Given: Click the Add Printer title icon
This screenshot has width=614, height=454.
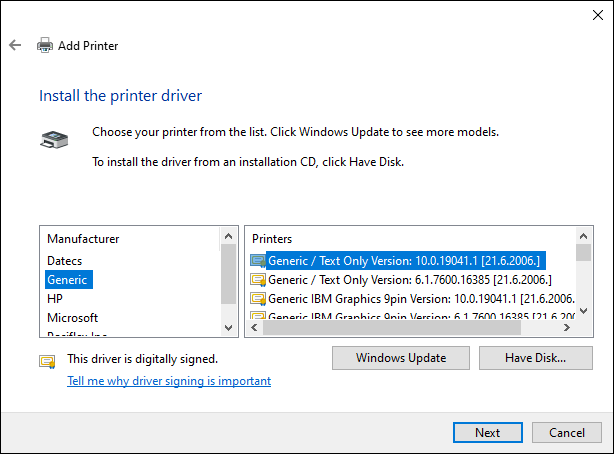Looking at the screenshot, I should point(45,45).
